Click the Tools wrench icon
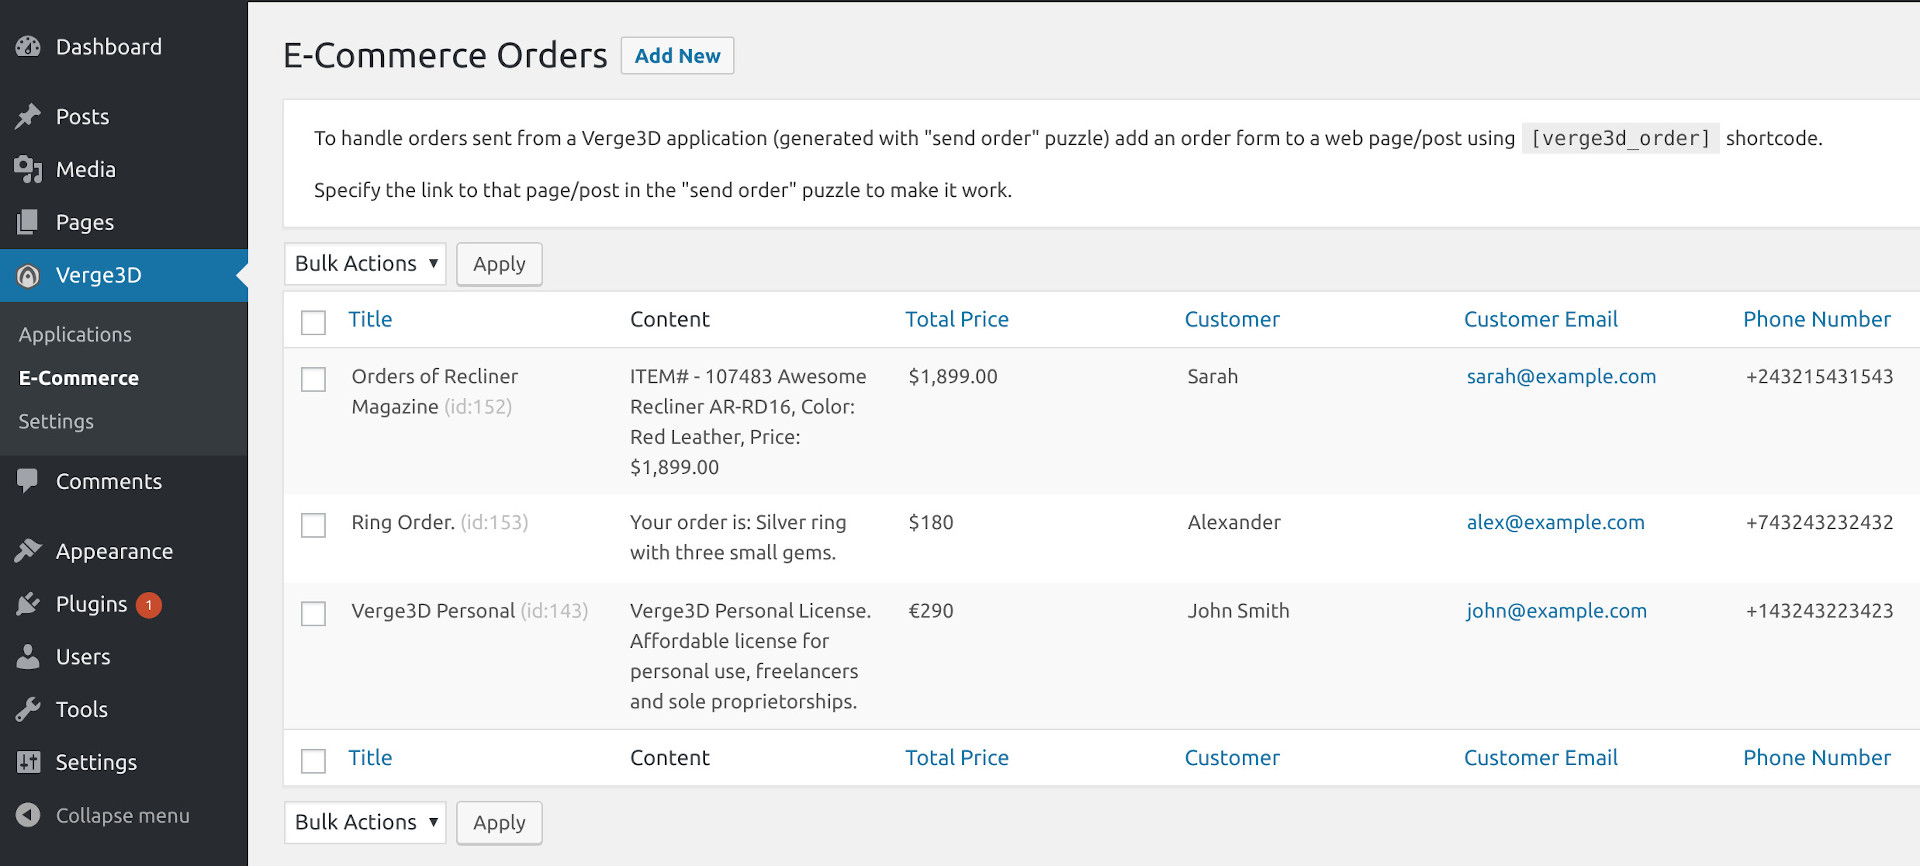Screen dimensions: 1920x866 (x=28, y=709)
